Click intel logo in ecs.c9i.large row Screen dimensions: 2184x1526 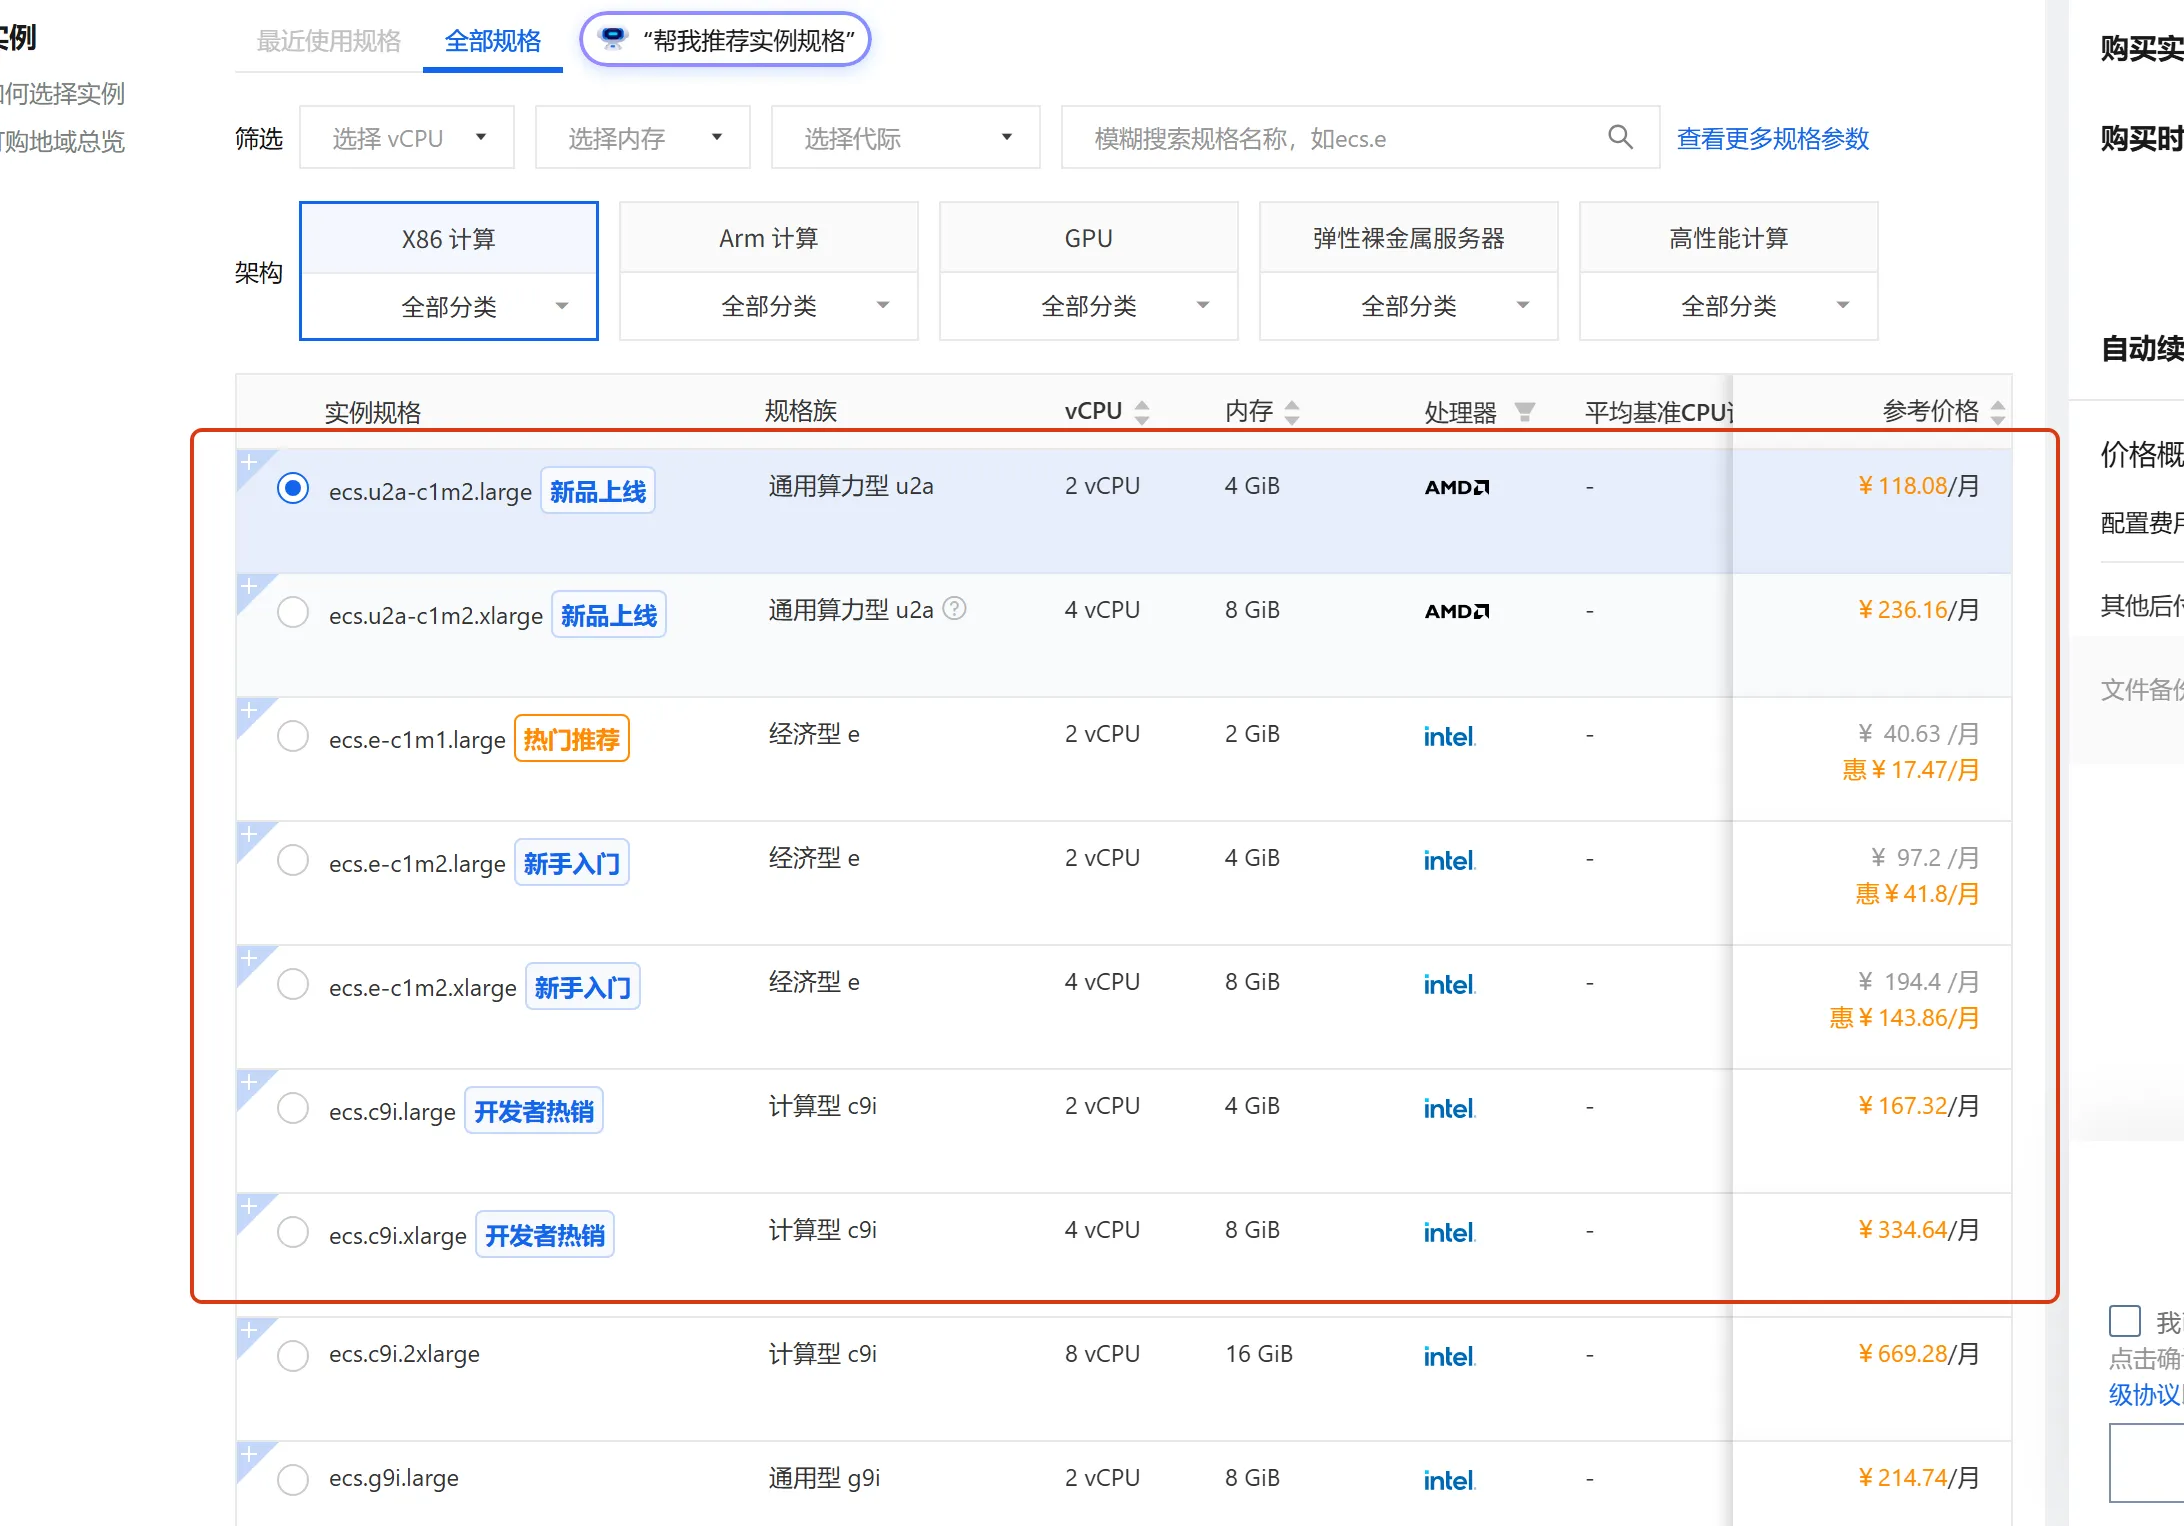1450,1108
